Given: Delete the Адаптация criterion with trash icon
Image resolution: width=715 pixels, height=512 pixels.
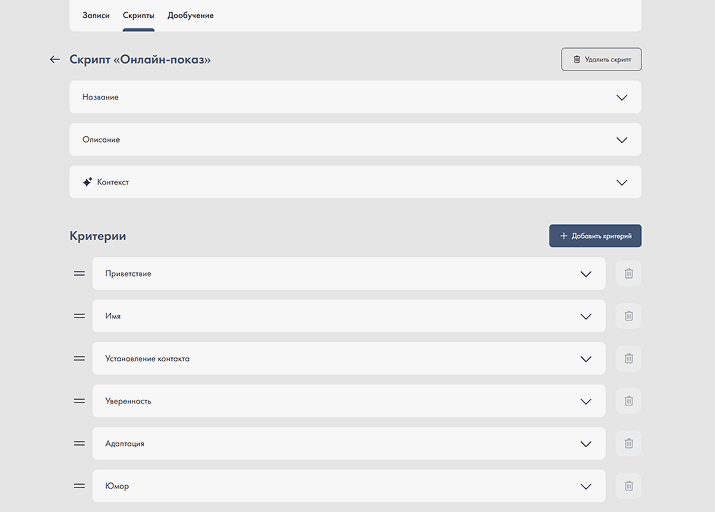Looking at the screenshot, I should coord(628,443).
